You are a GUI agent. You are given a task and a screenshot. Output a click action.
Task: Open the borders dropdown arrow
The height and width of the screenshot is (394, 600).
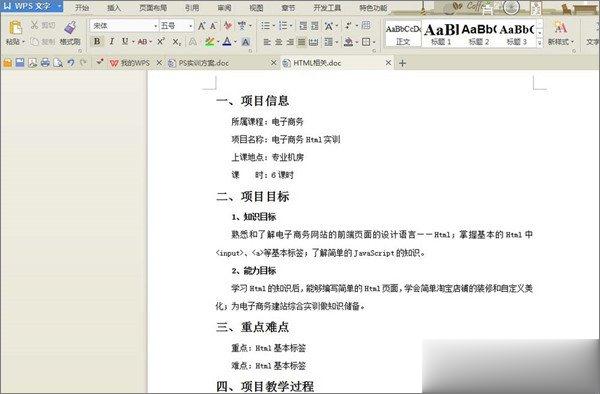[x=374, y=42]
